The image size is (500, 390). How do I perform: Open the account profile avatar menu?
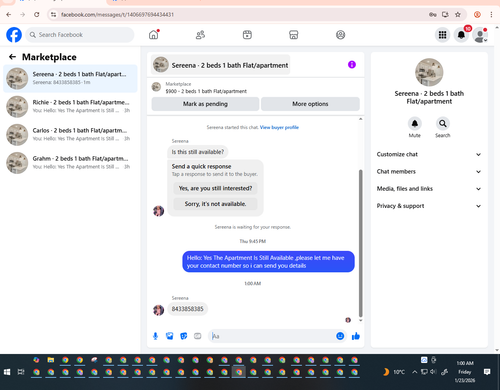[x=480, y=35]
